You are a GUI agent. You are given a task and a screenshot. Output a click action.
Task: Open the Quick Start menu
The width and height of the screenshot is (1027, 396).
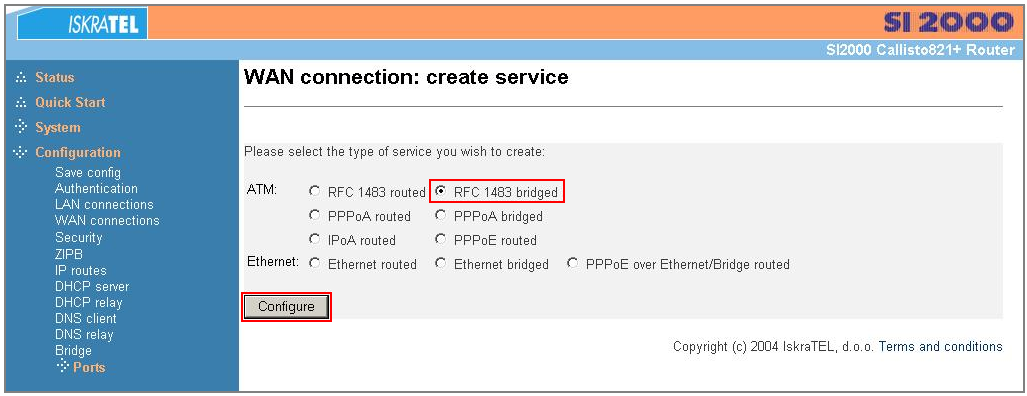70,102
